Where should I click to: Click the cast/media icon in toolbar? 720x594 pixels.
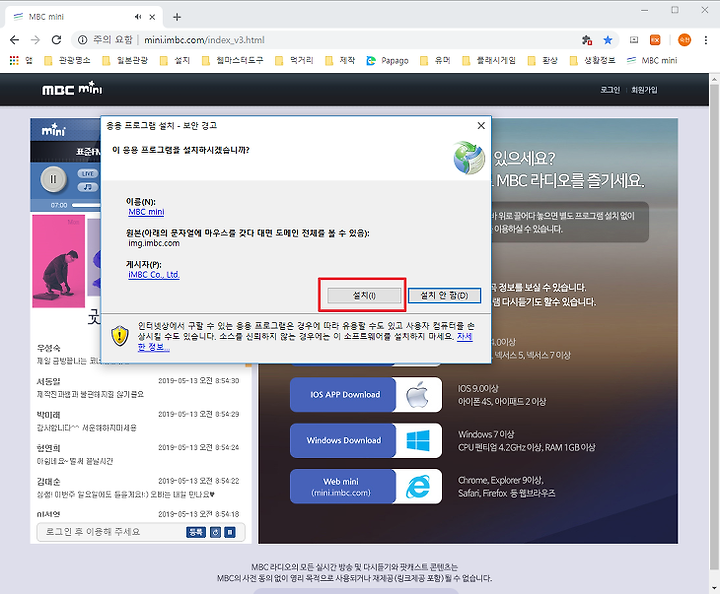coord(634,40)
